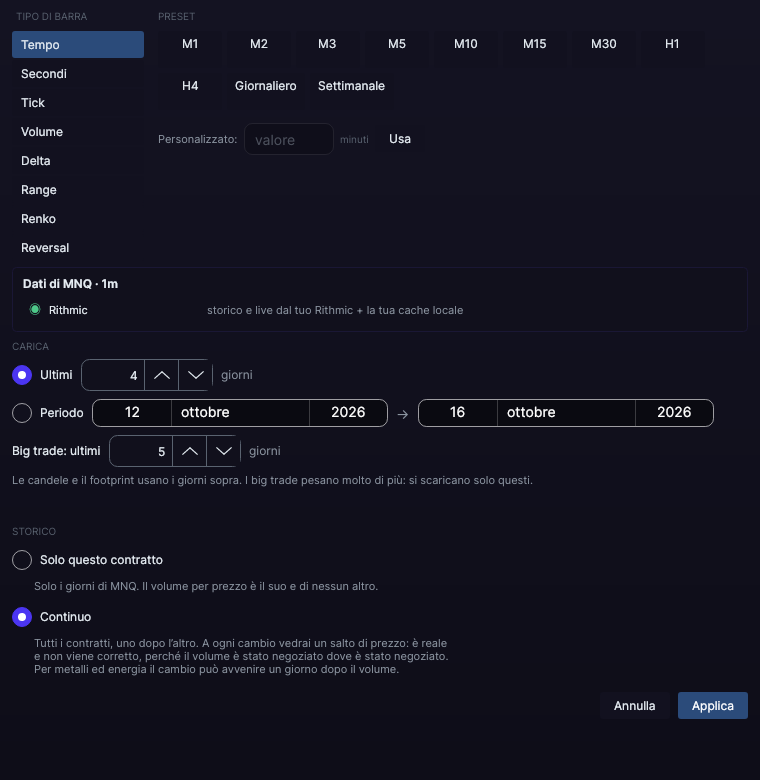Decrease Big trade days with down arrow

(x=223, y=451)
